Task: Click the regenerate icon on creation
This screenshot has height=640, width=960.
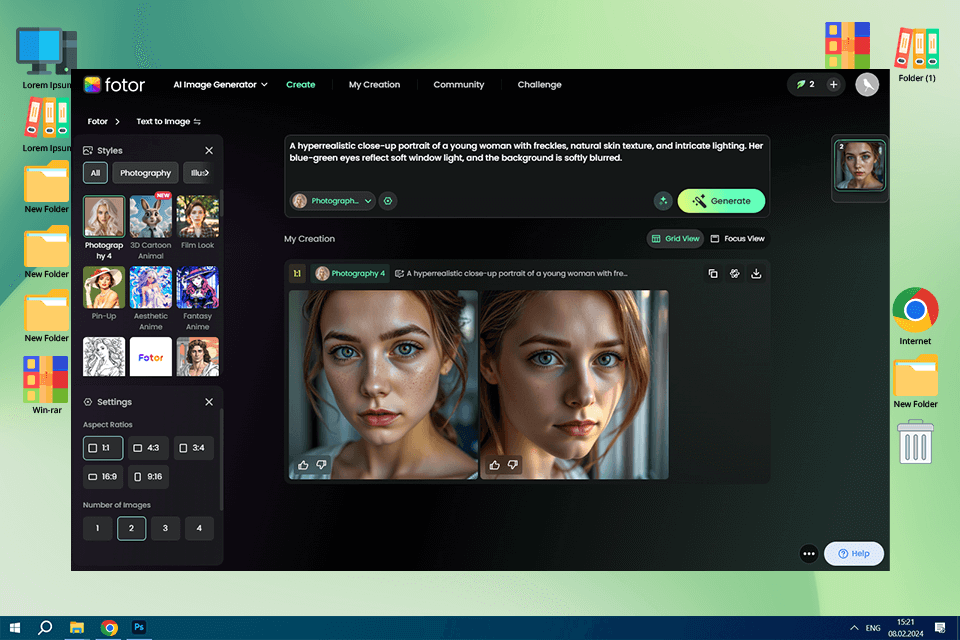Action: click(735, 274)
